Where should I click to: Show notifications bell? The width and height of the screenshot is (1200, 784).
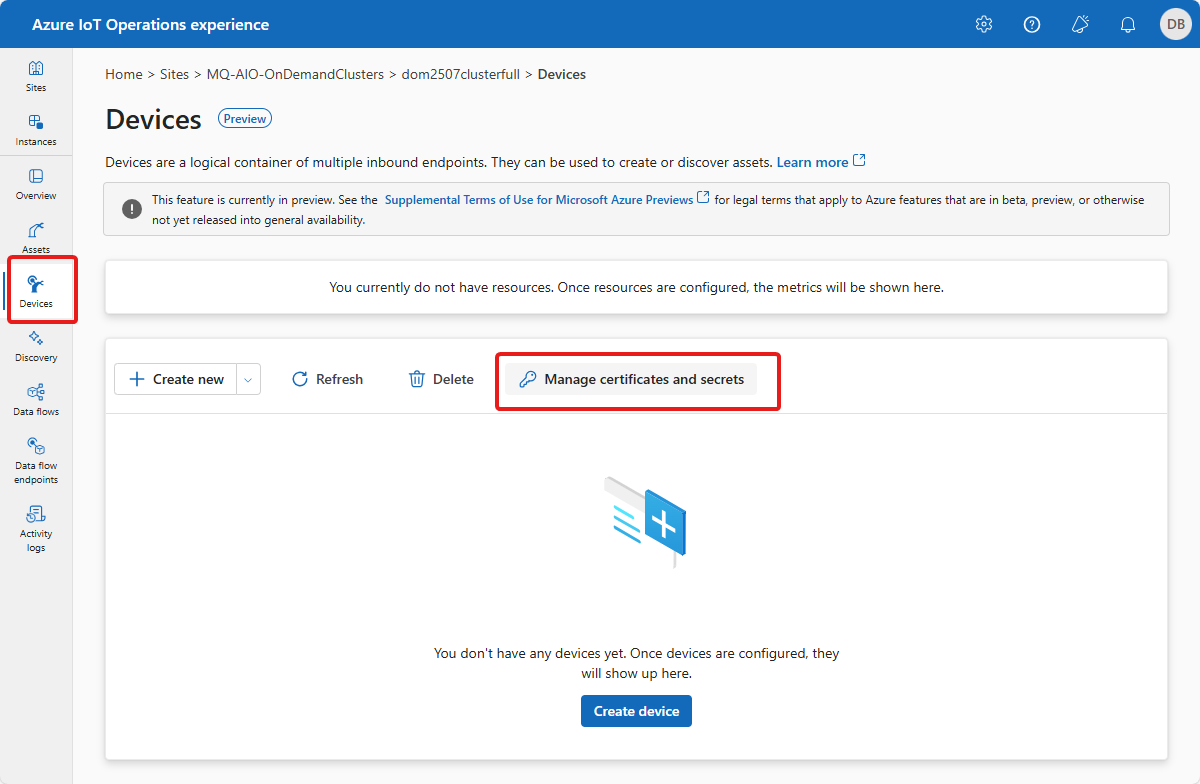click(x=1128, y=24)
